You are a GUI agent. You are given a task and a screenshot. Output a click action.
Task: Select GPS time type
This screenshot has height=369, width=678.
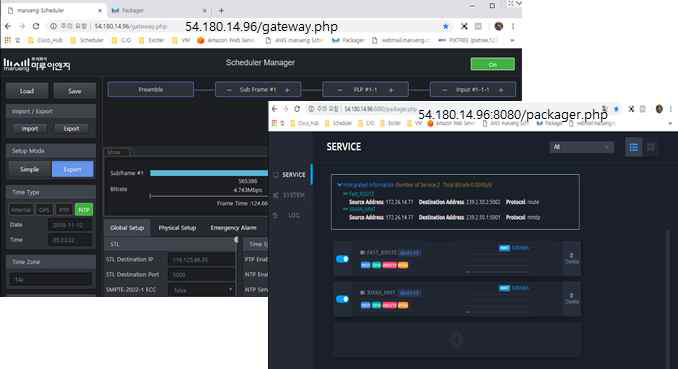(44, 210)
